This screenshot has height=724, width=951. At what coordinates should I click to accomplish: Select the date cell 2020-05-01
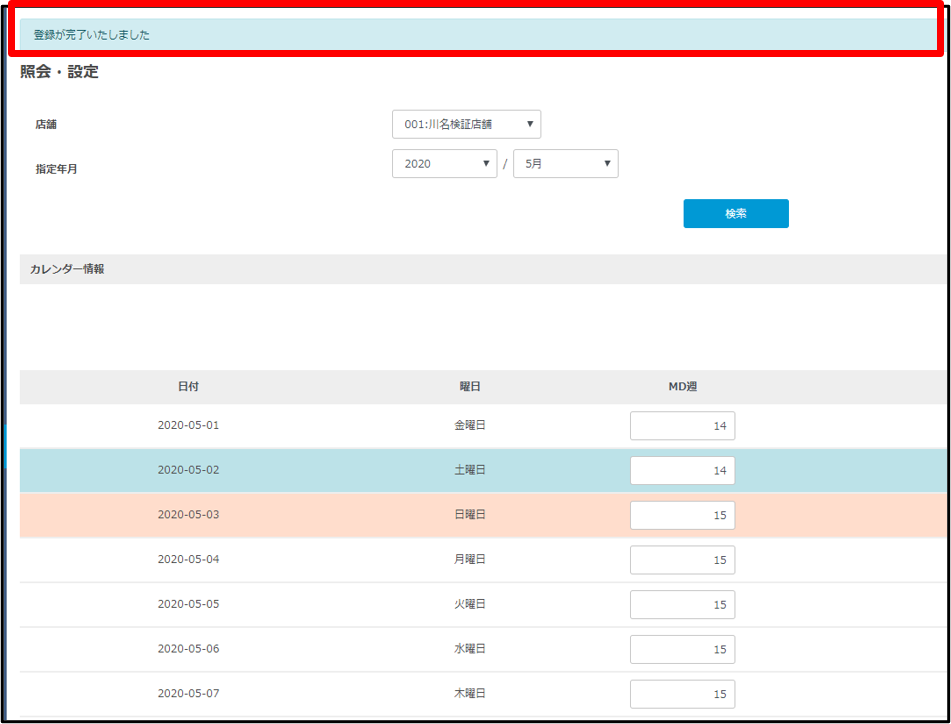tap(188, 425)
